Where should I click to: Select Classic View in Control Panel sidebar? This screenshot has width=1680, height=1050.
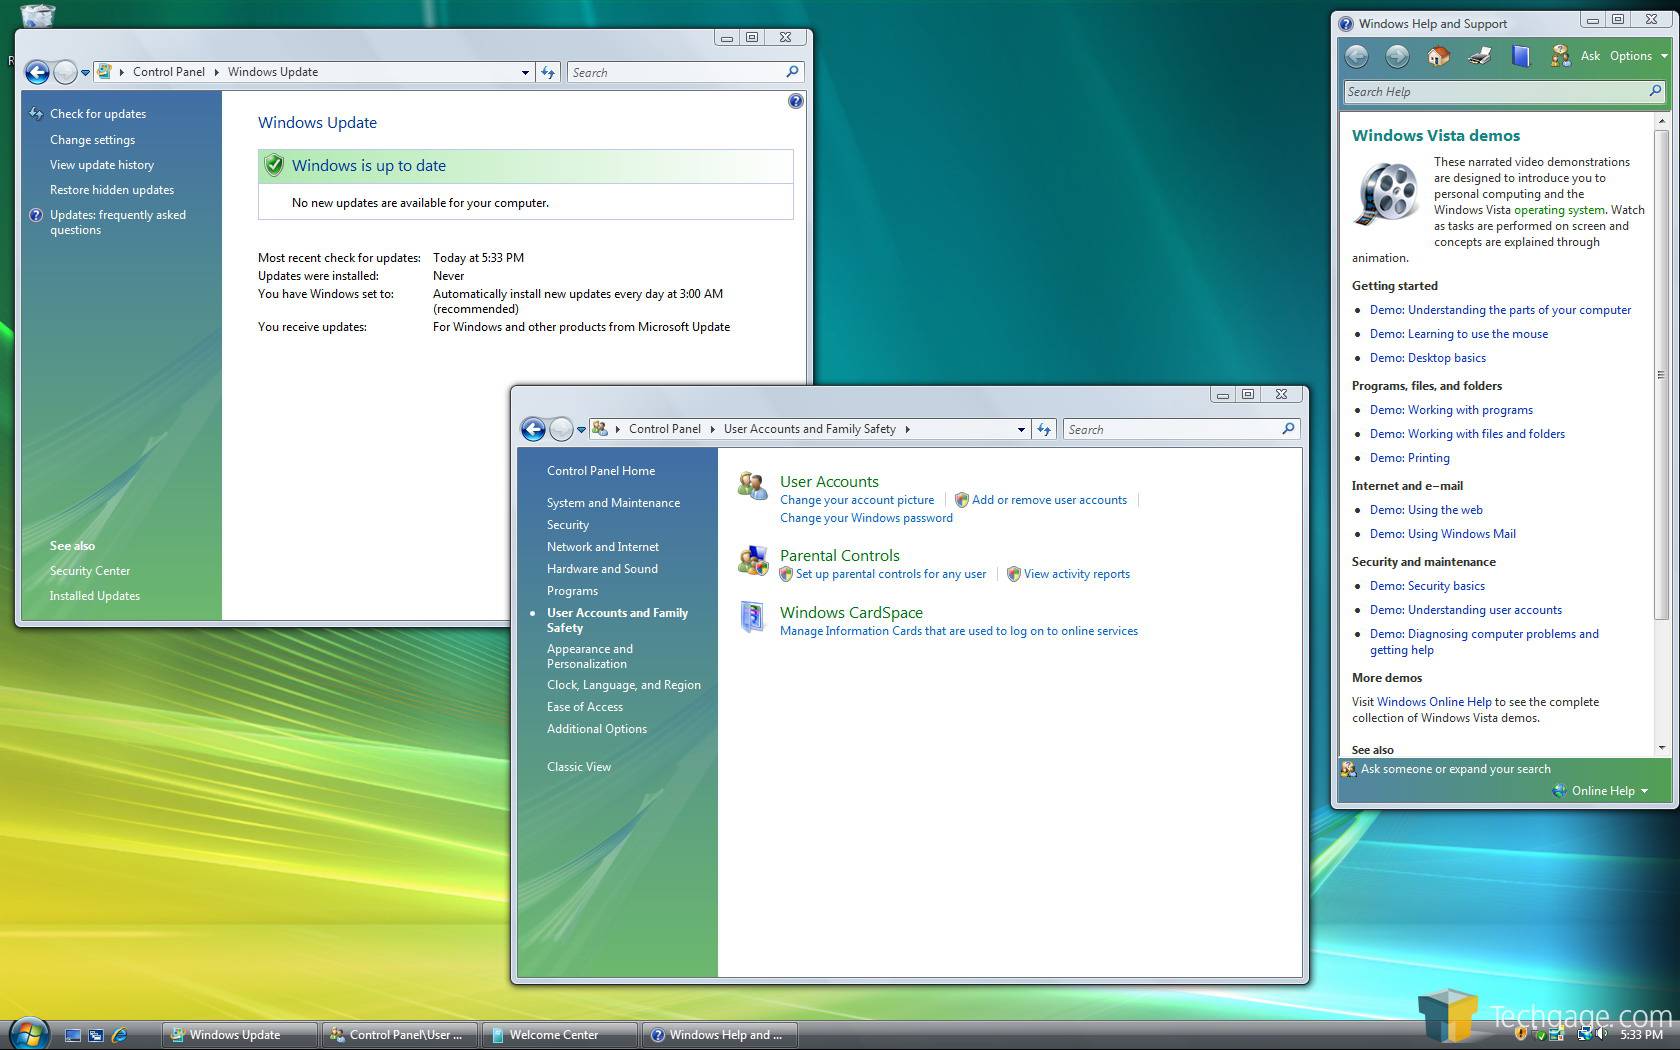[x=579, y=767]
